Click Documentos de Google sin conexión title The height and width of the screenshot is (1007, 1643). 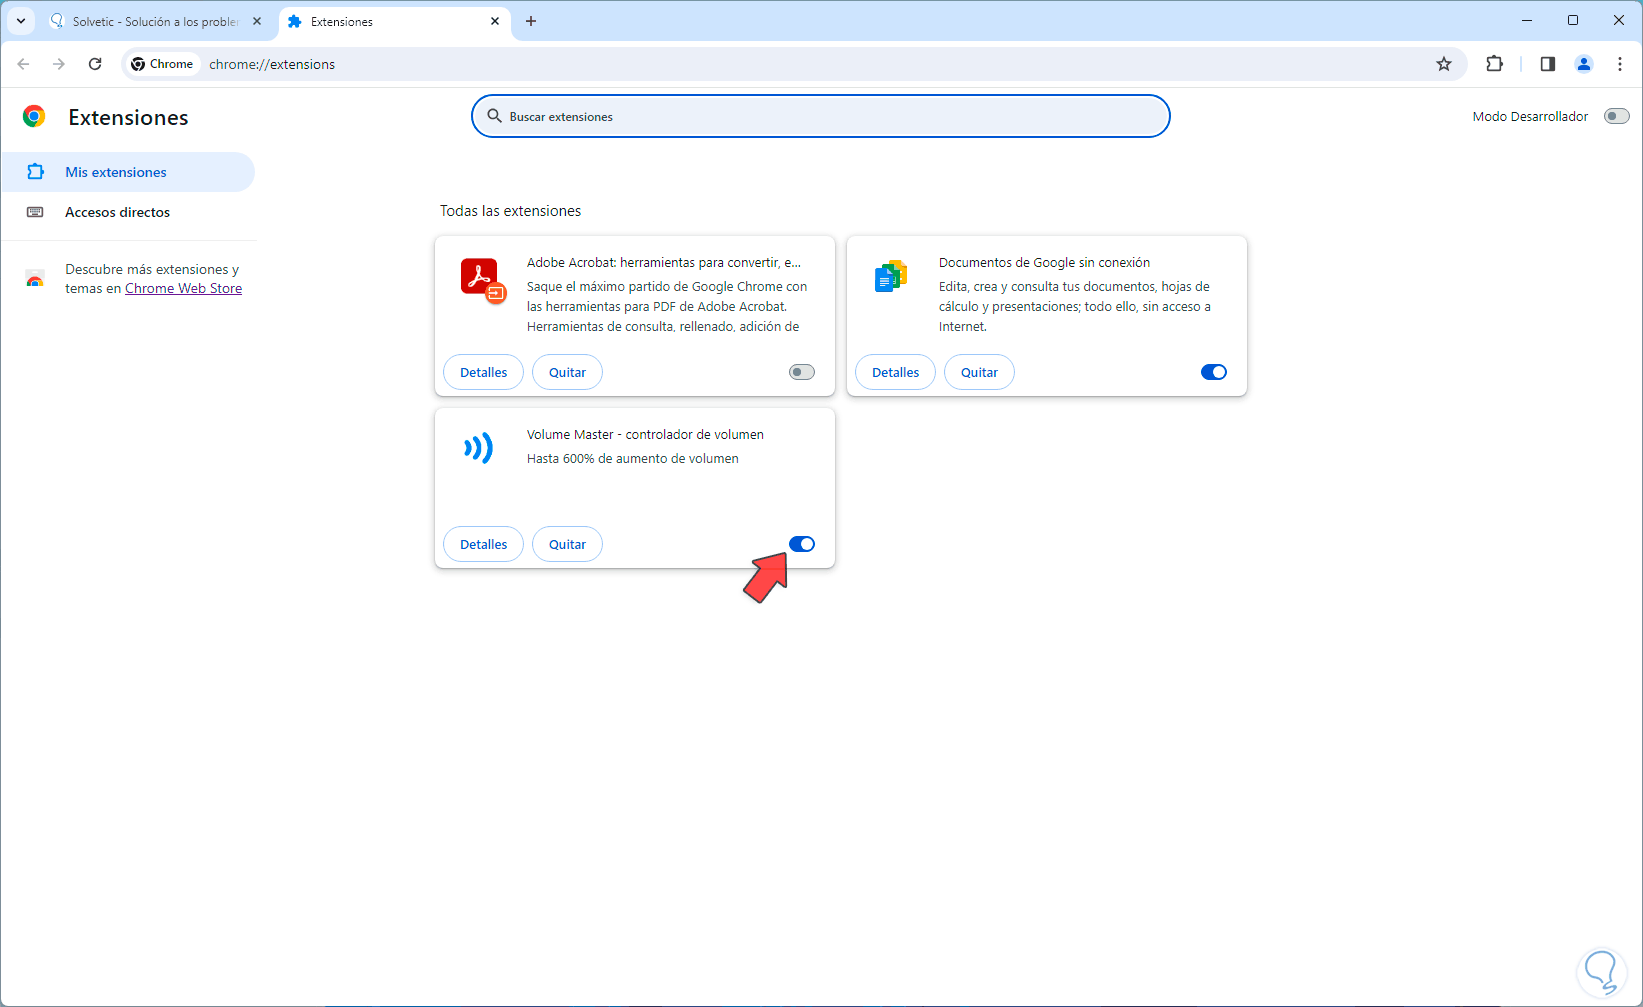(1044, 263)
